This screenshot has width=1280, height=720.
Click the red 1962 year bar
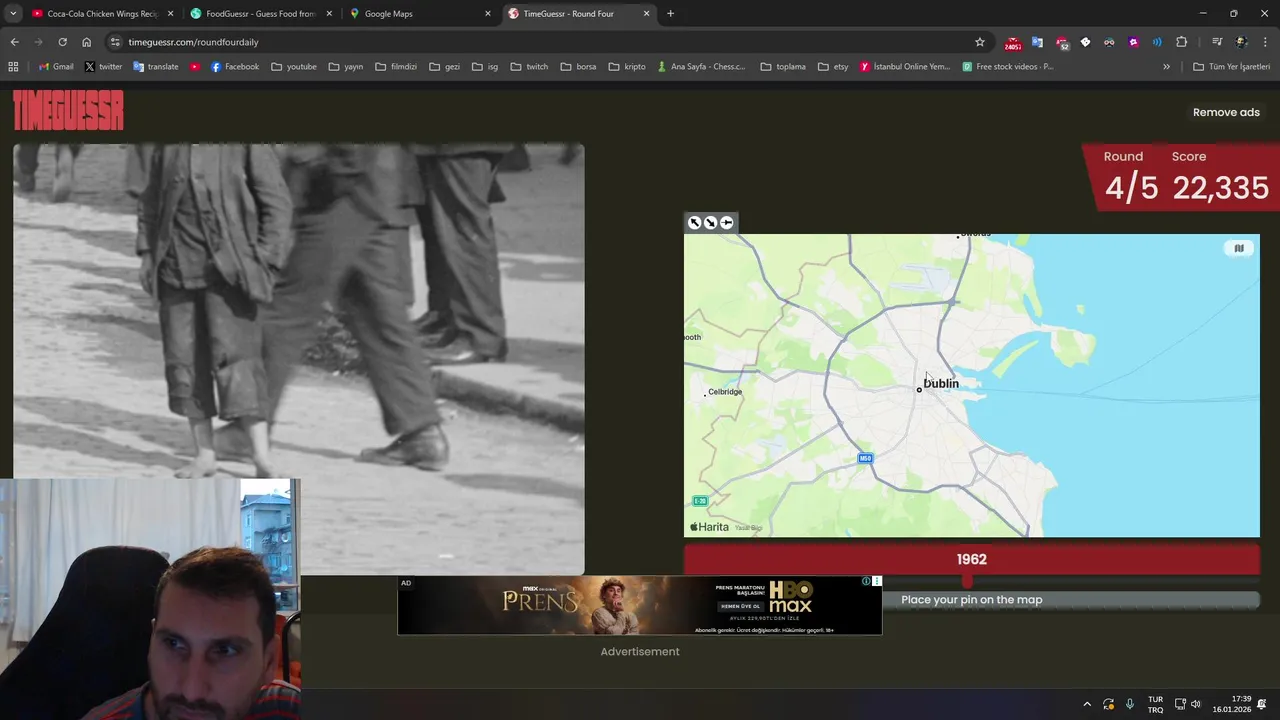pyautogui.click(x=971, y=559)
